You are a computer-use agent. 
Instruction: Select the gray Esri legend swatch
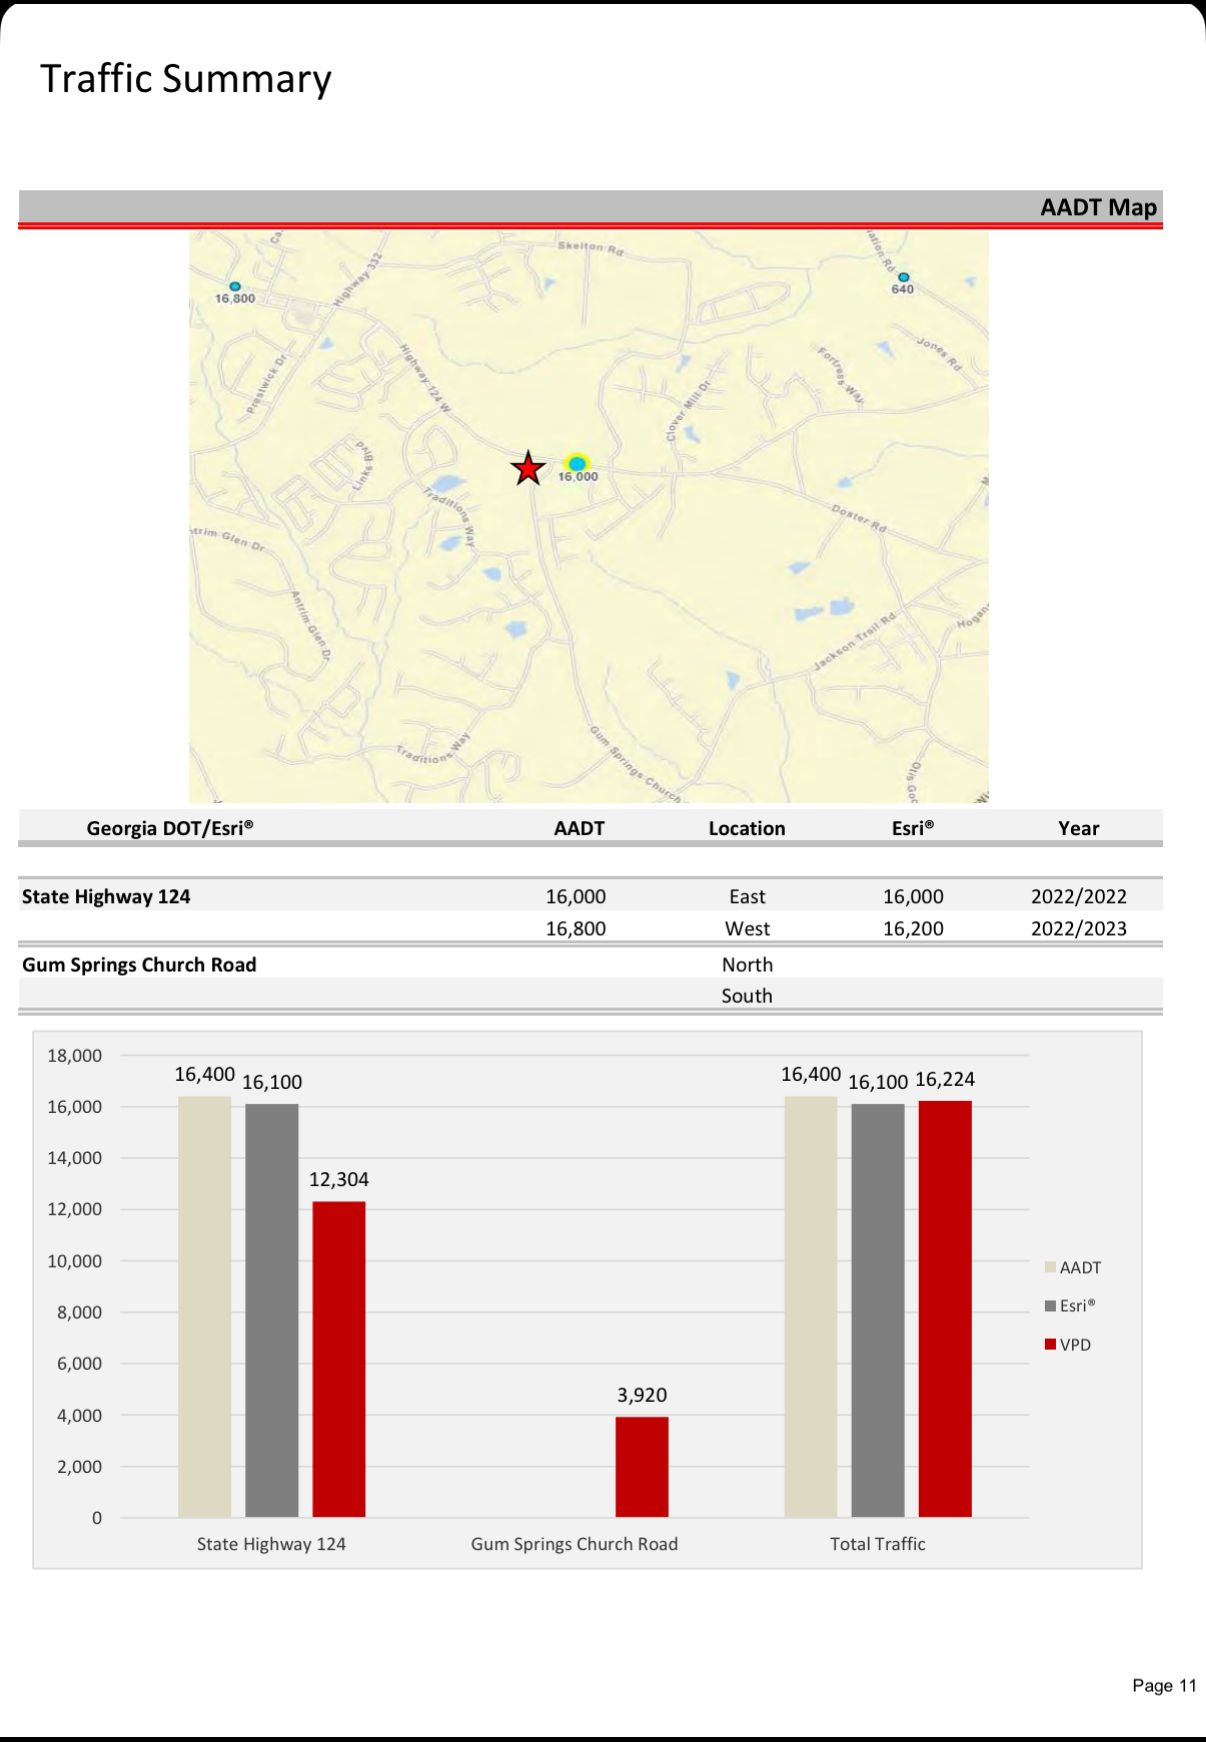1050,1306
